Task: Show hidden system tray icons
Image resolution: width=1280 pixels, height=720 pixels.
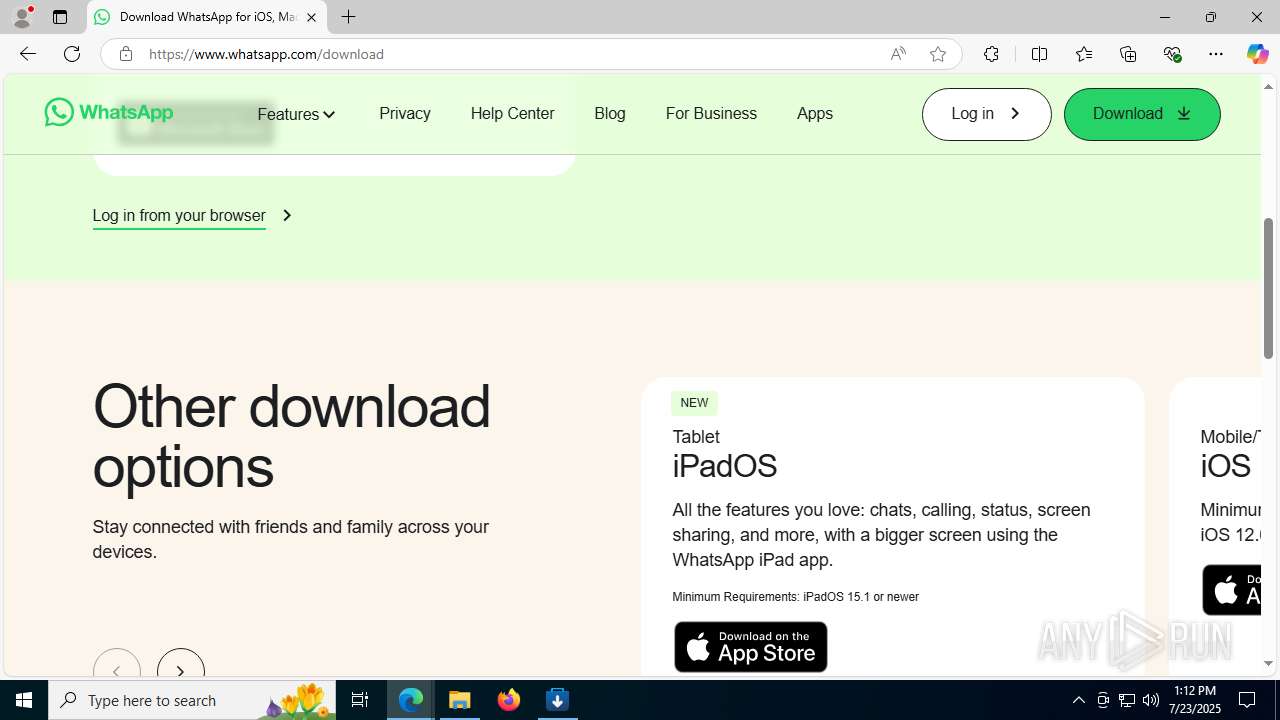Action: pos(1078,700)
